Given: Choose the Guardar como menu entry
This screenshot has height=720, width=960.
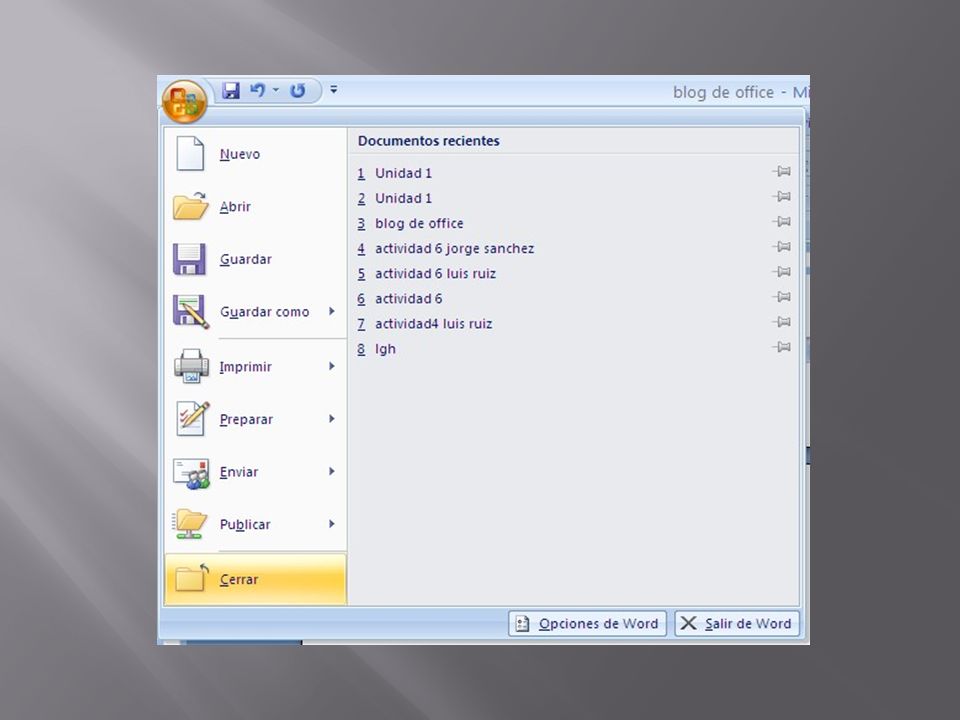Looking at the screenshot, I should [255, 312].
